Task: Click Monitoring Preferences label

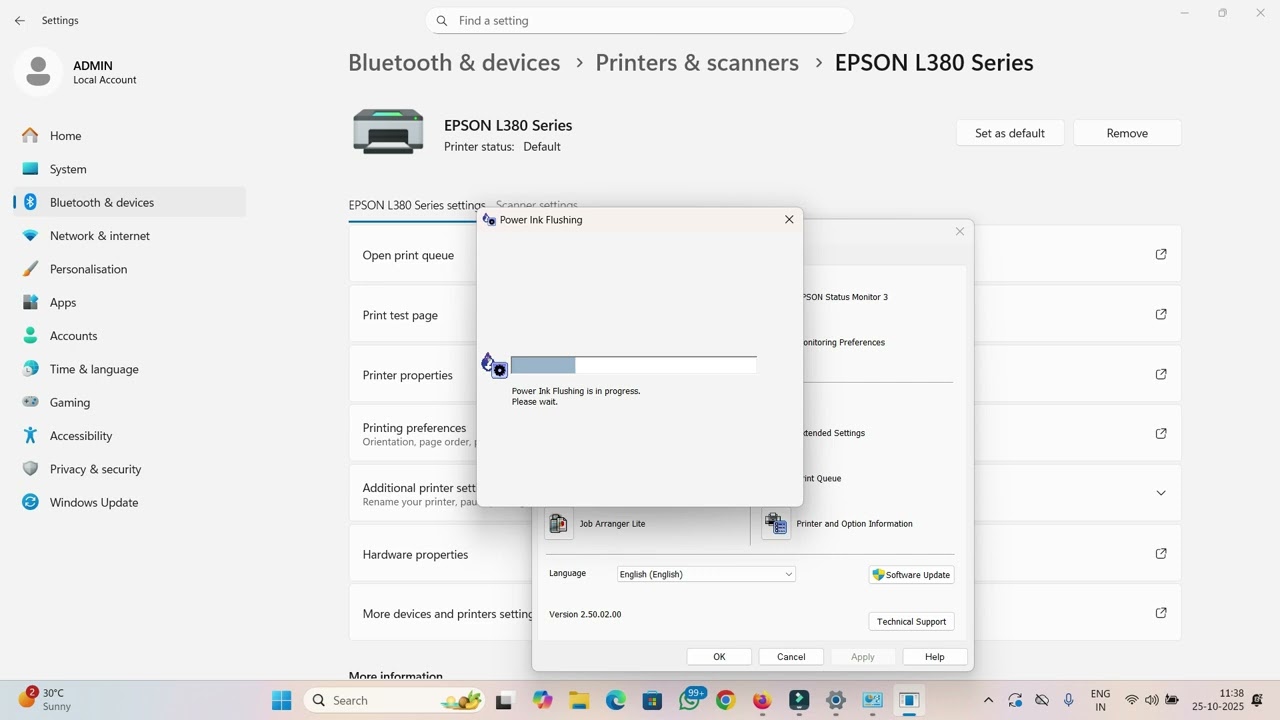Action: (844, 342)
